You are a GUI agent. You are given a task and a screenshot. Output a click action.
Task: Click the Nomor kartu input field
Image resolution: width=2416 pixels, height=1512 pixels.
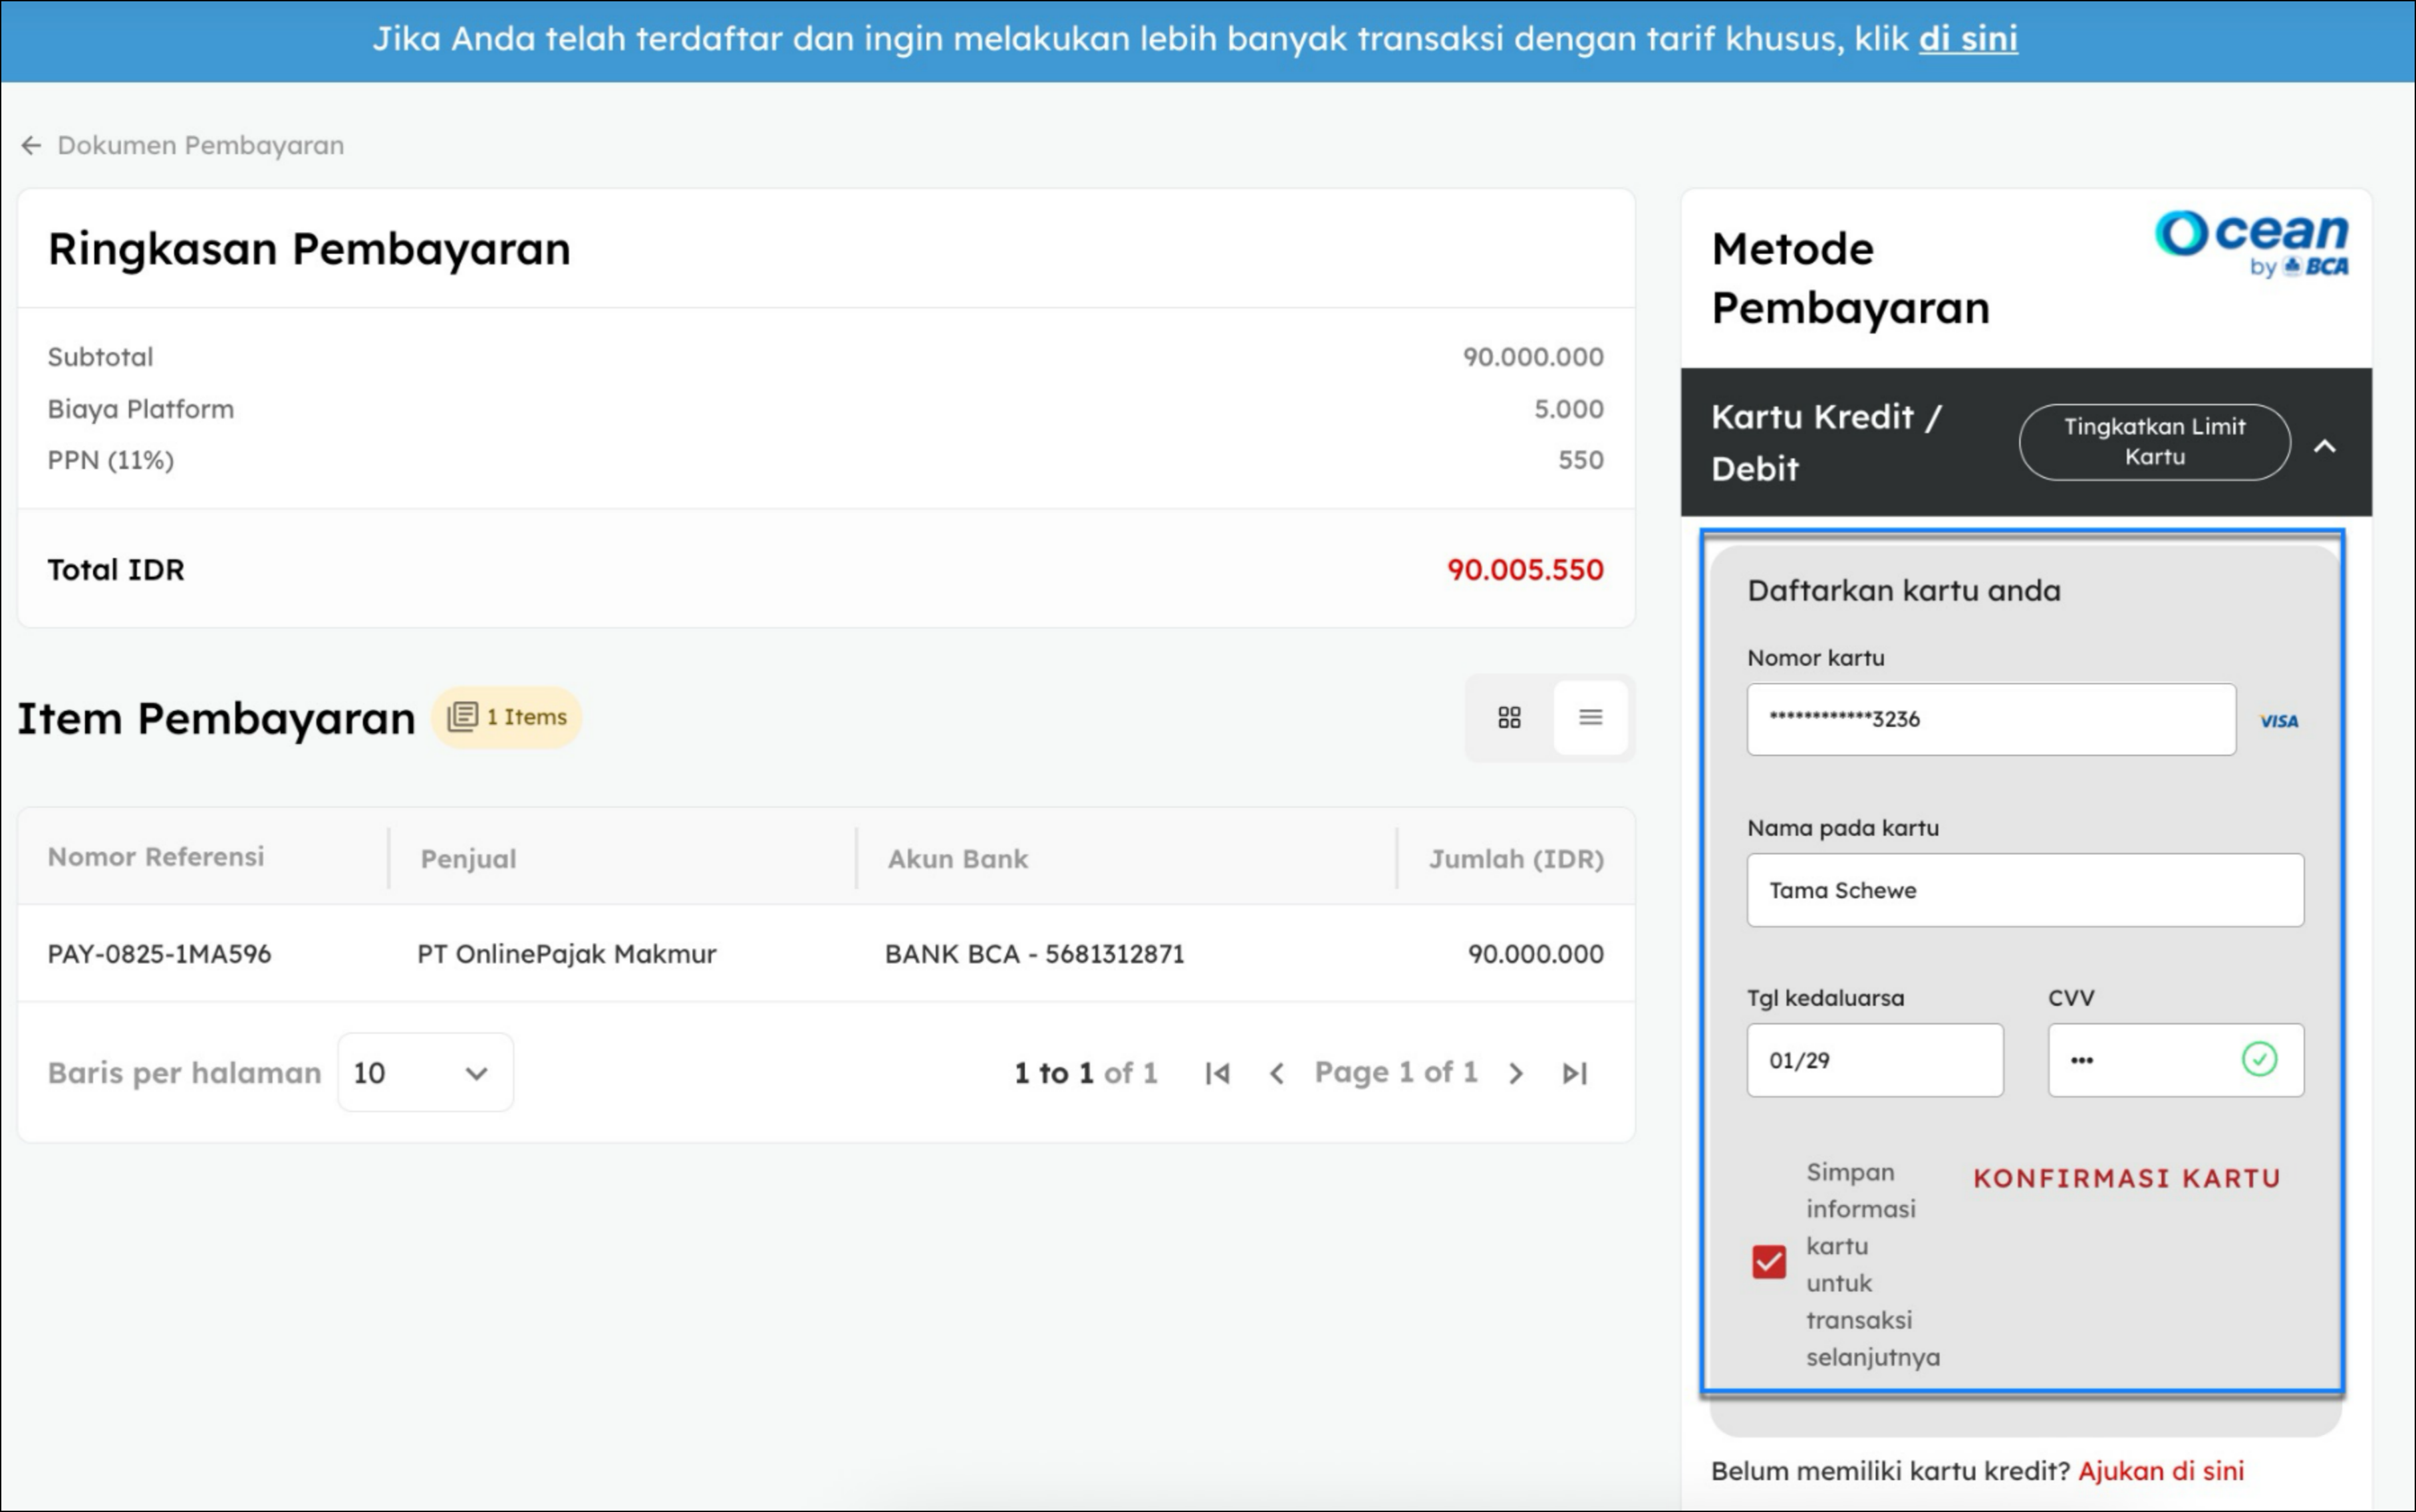[1990, 720]
